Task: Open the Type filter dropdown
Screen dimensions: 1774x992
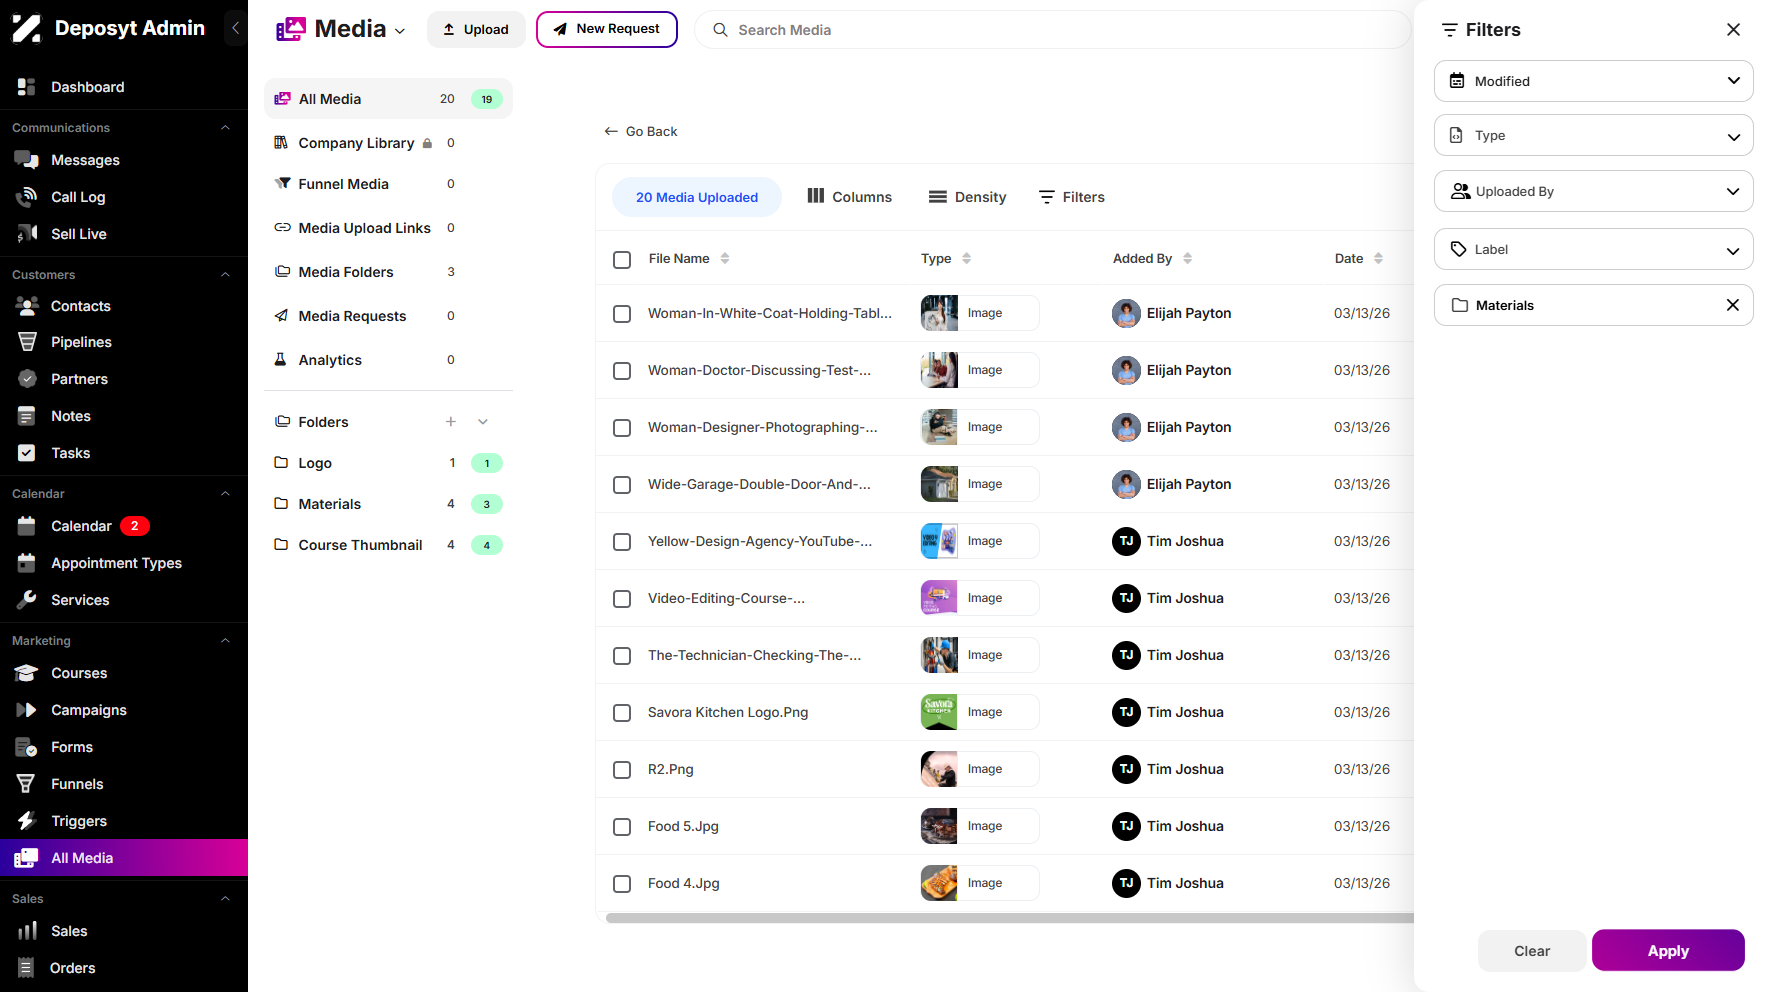Action: [1594, 135]
